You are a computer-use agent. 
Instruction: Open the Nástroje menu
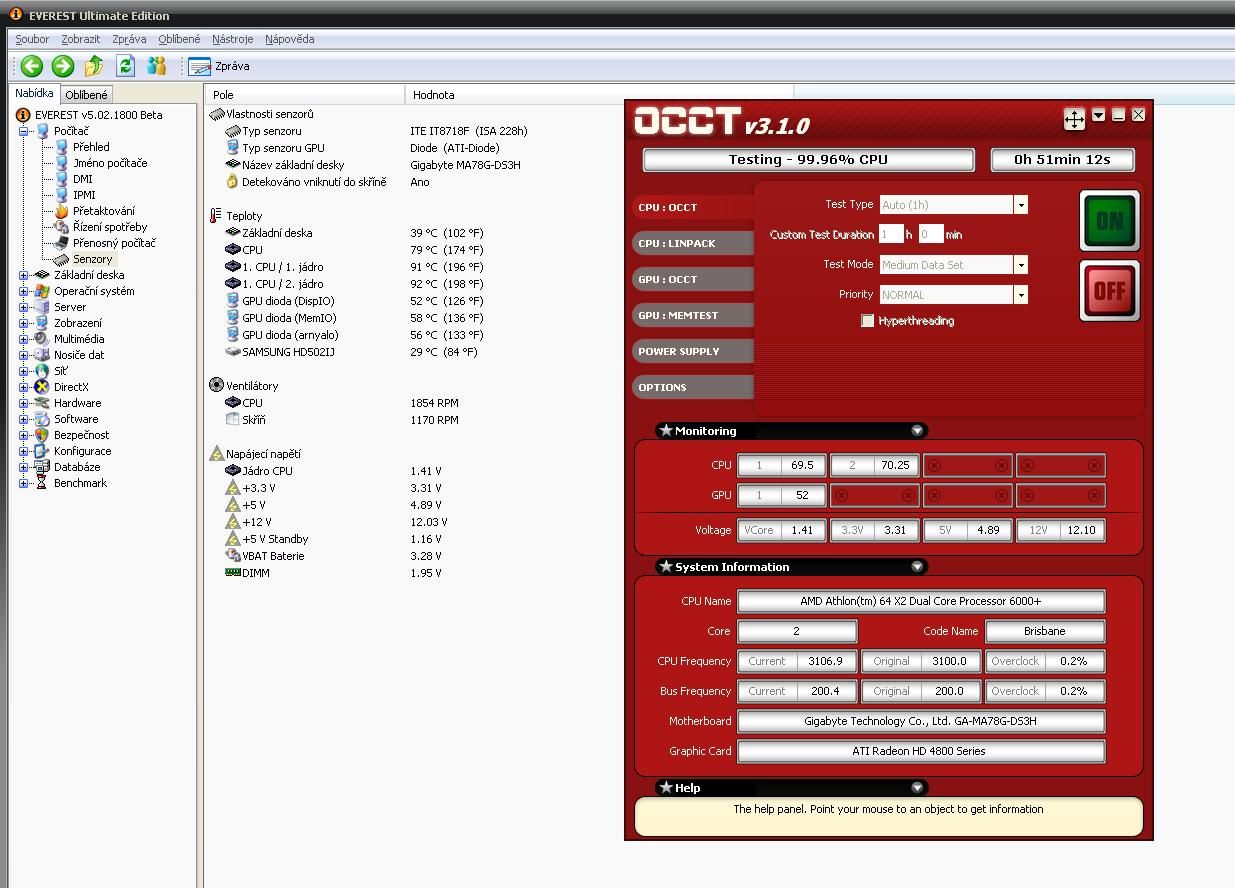click(233, 39)
